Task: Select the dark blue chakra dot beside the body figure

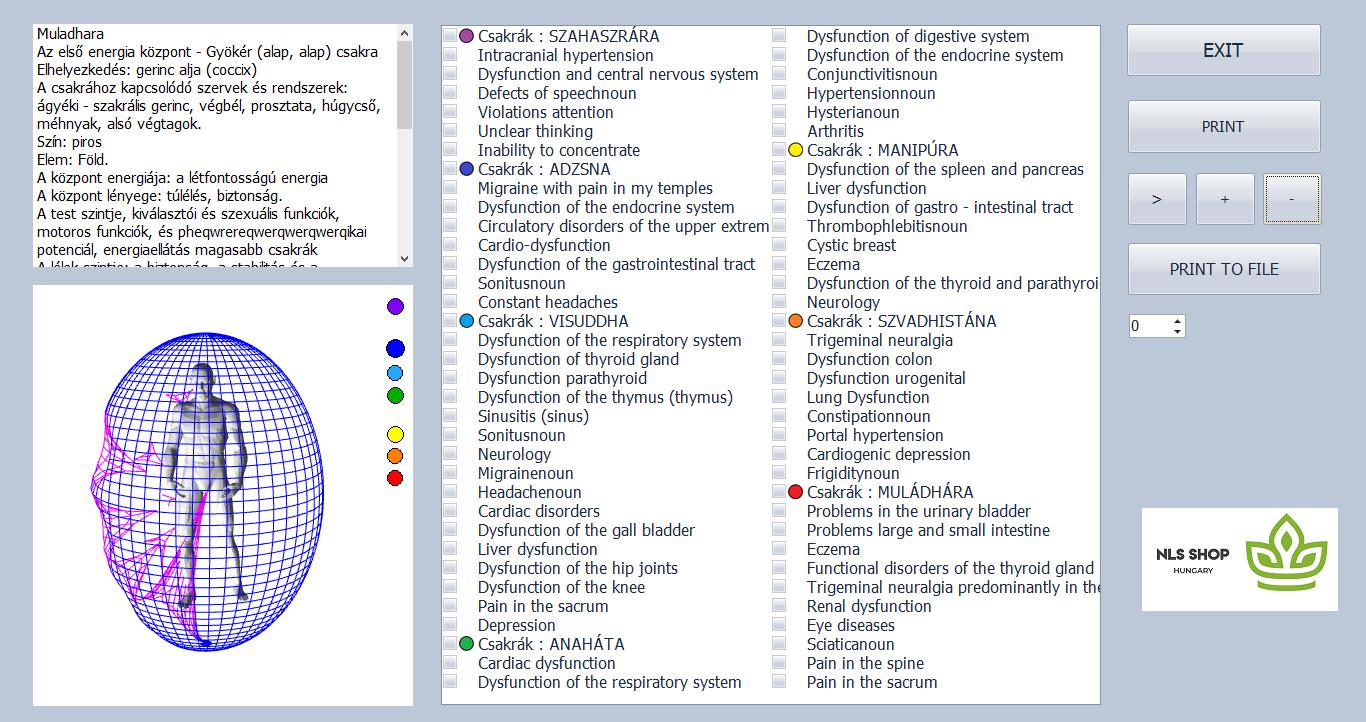Action: pyautogui.click(x=395, y=348)
